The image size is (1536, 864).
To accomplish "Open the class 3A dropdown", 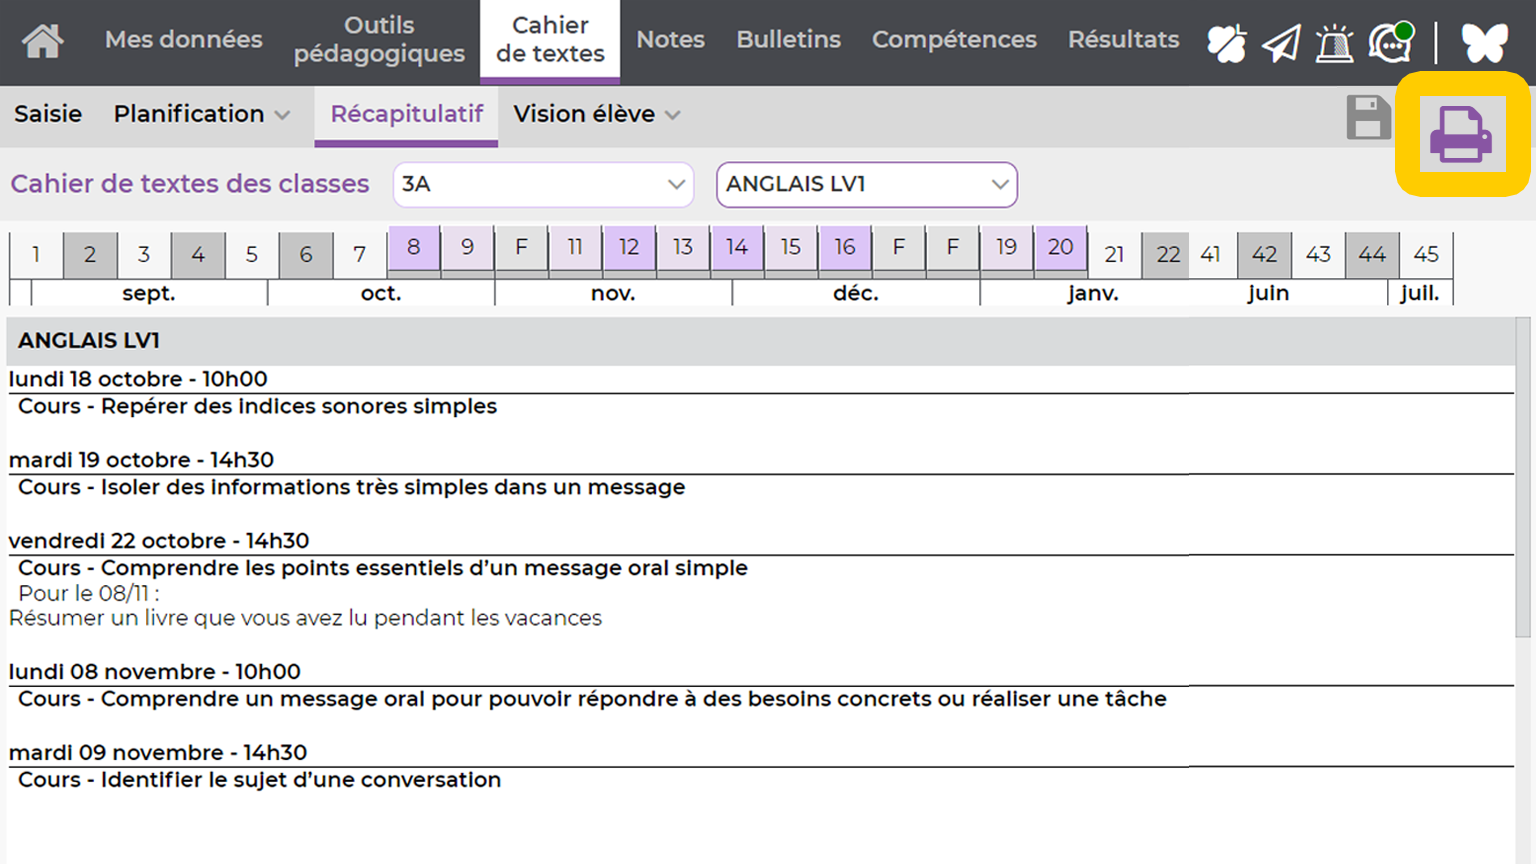I will click(x=543, y=185).
